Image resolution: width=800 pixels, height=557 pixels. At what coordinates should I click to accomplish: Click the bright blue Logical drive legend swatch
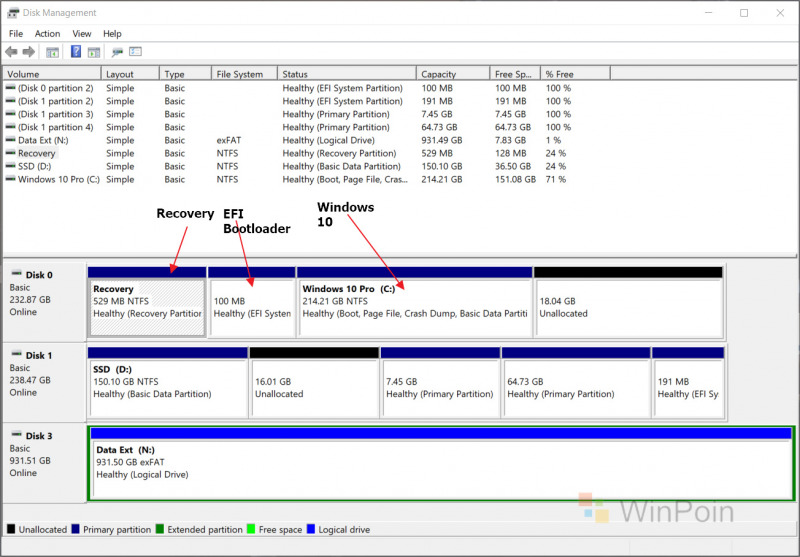pyautogui.click(x=311, y=529)
